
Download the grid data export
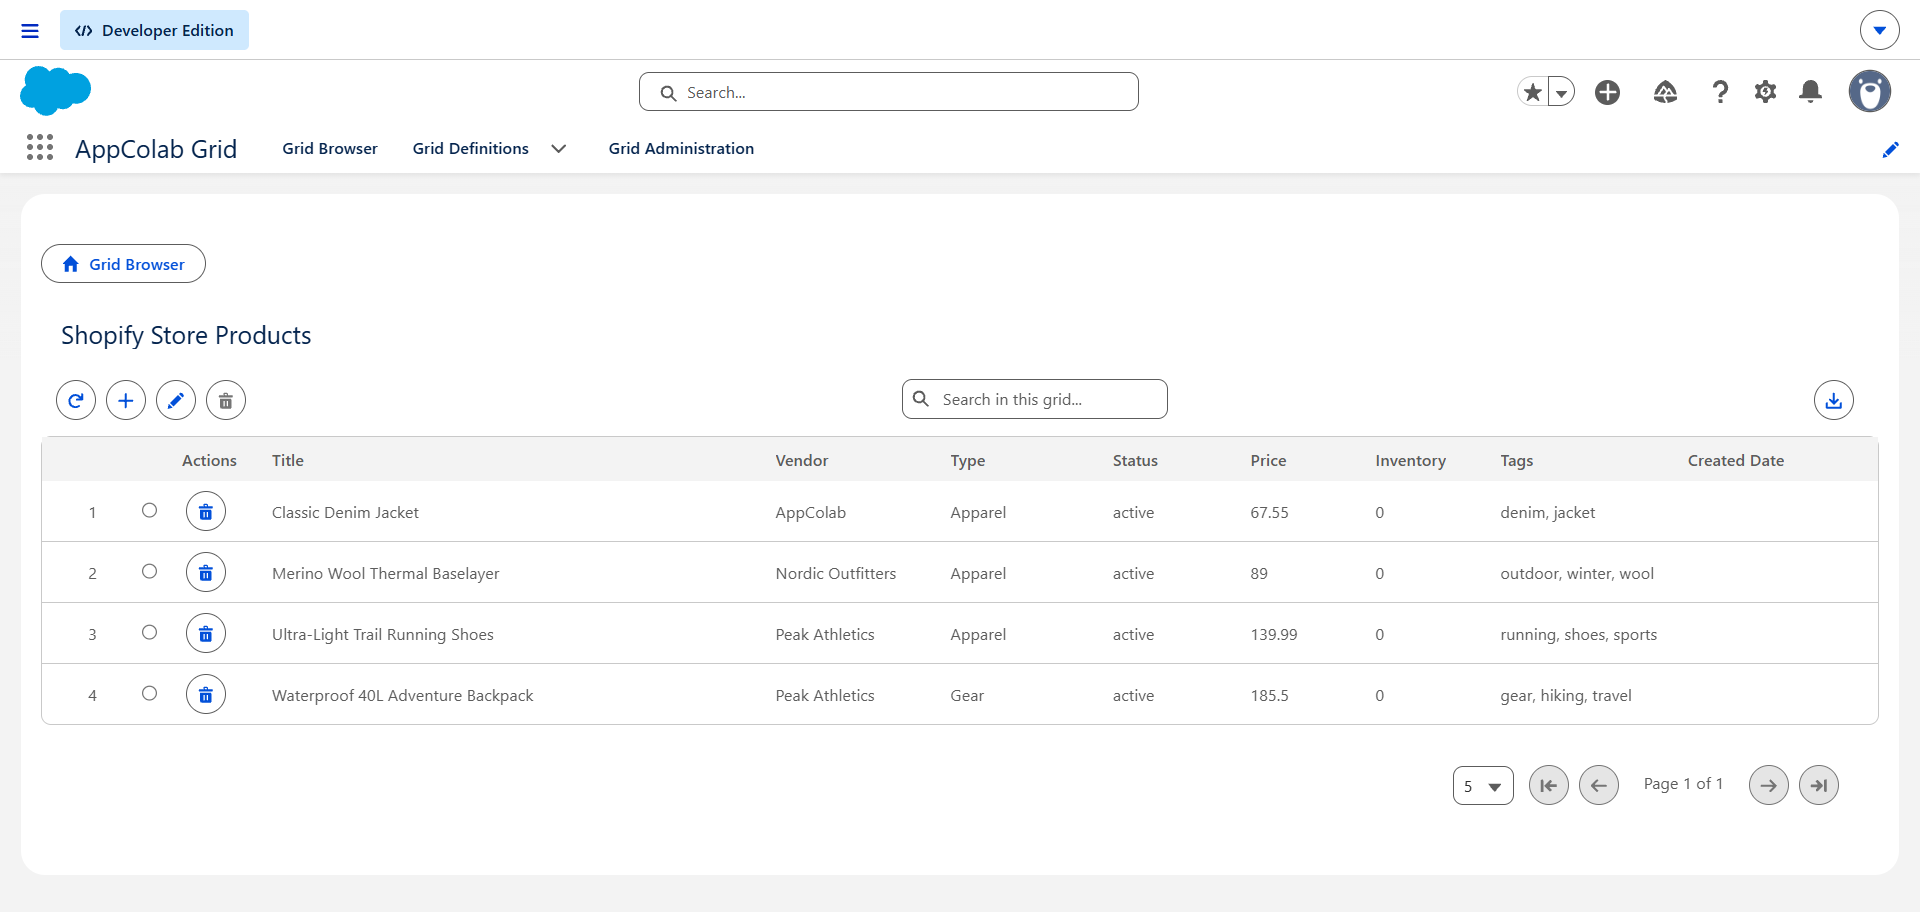click(x=1834, y=400)
